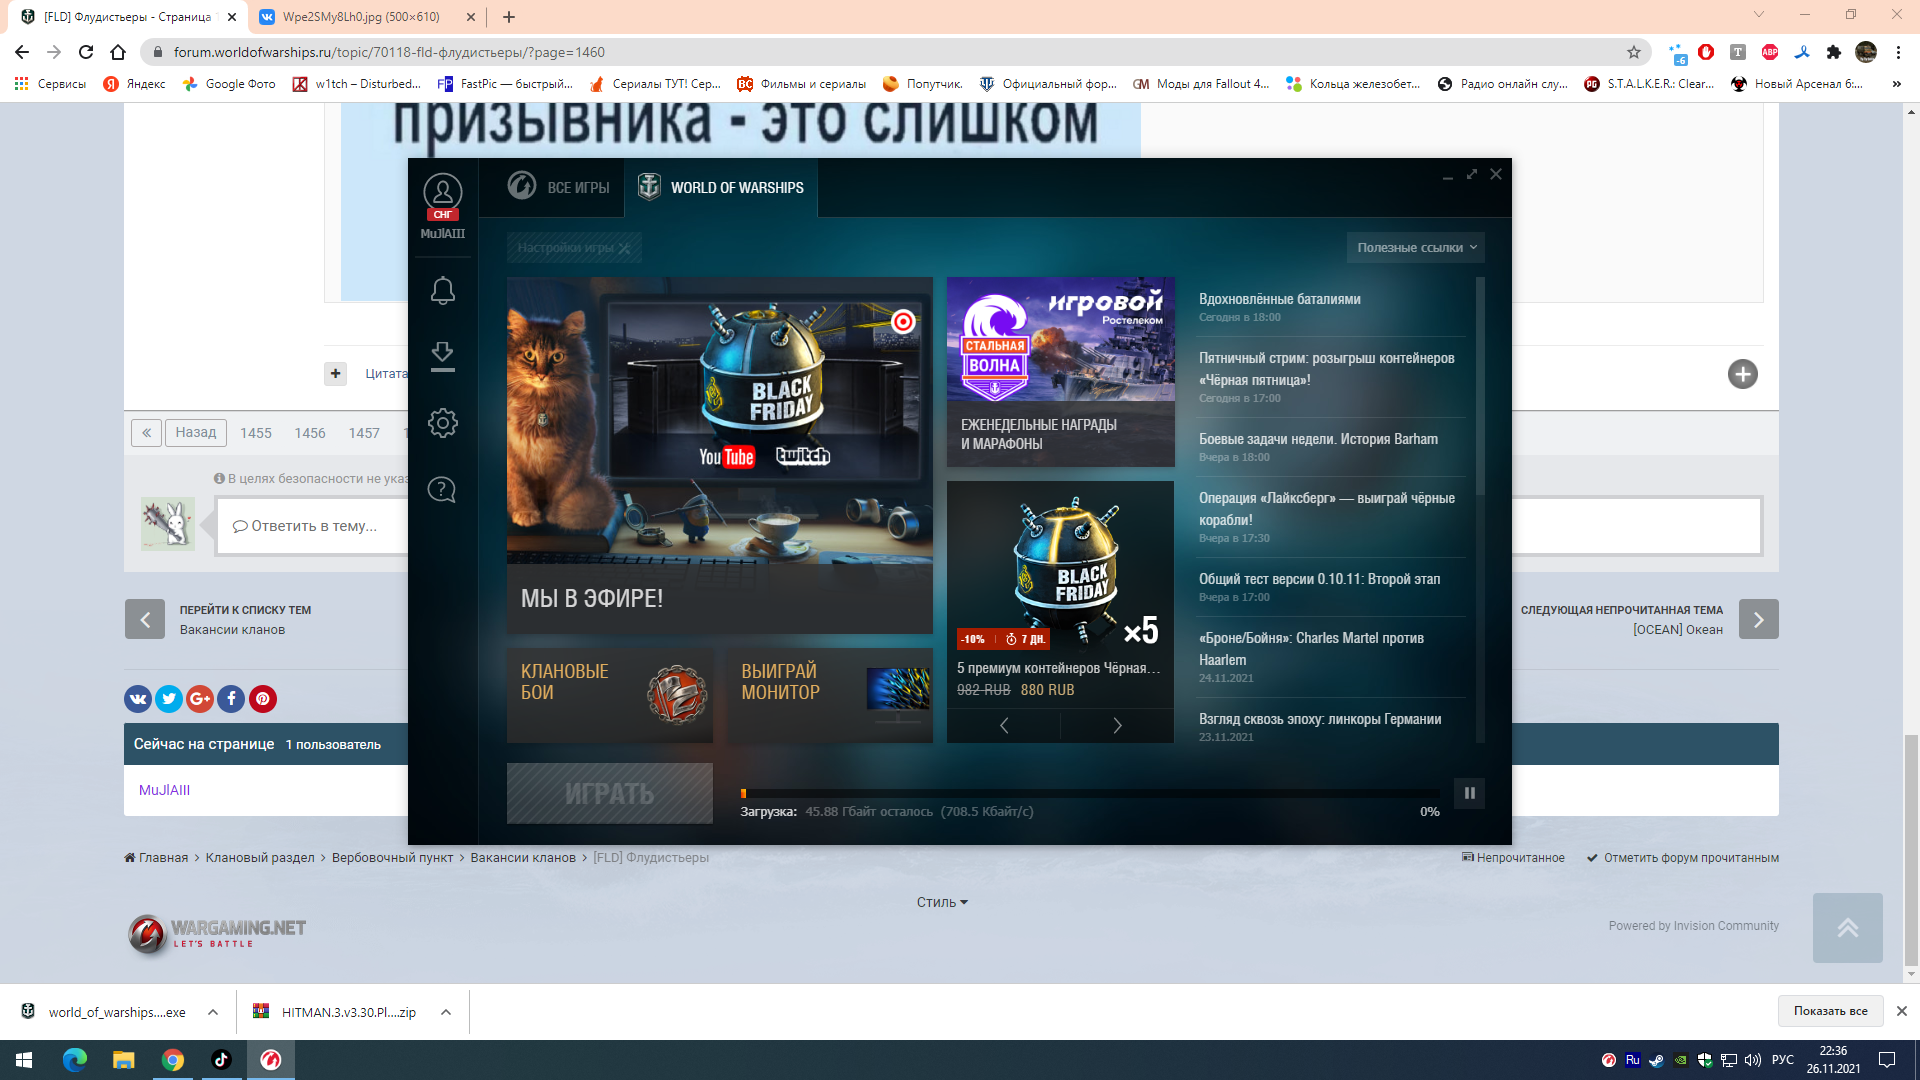Open the МЫ В ЭФИРЕ Black Friday banner
Viewport: 1920px width, 1080px height.
coord(720,455)
